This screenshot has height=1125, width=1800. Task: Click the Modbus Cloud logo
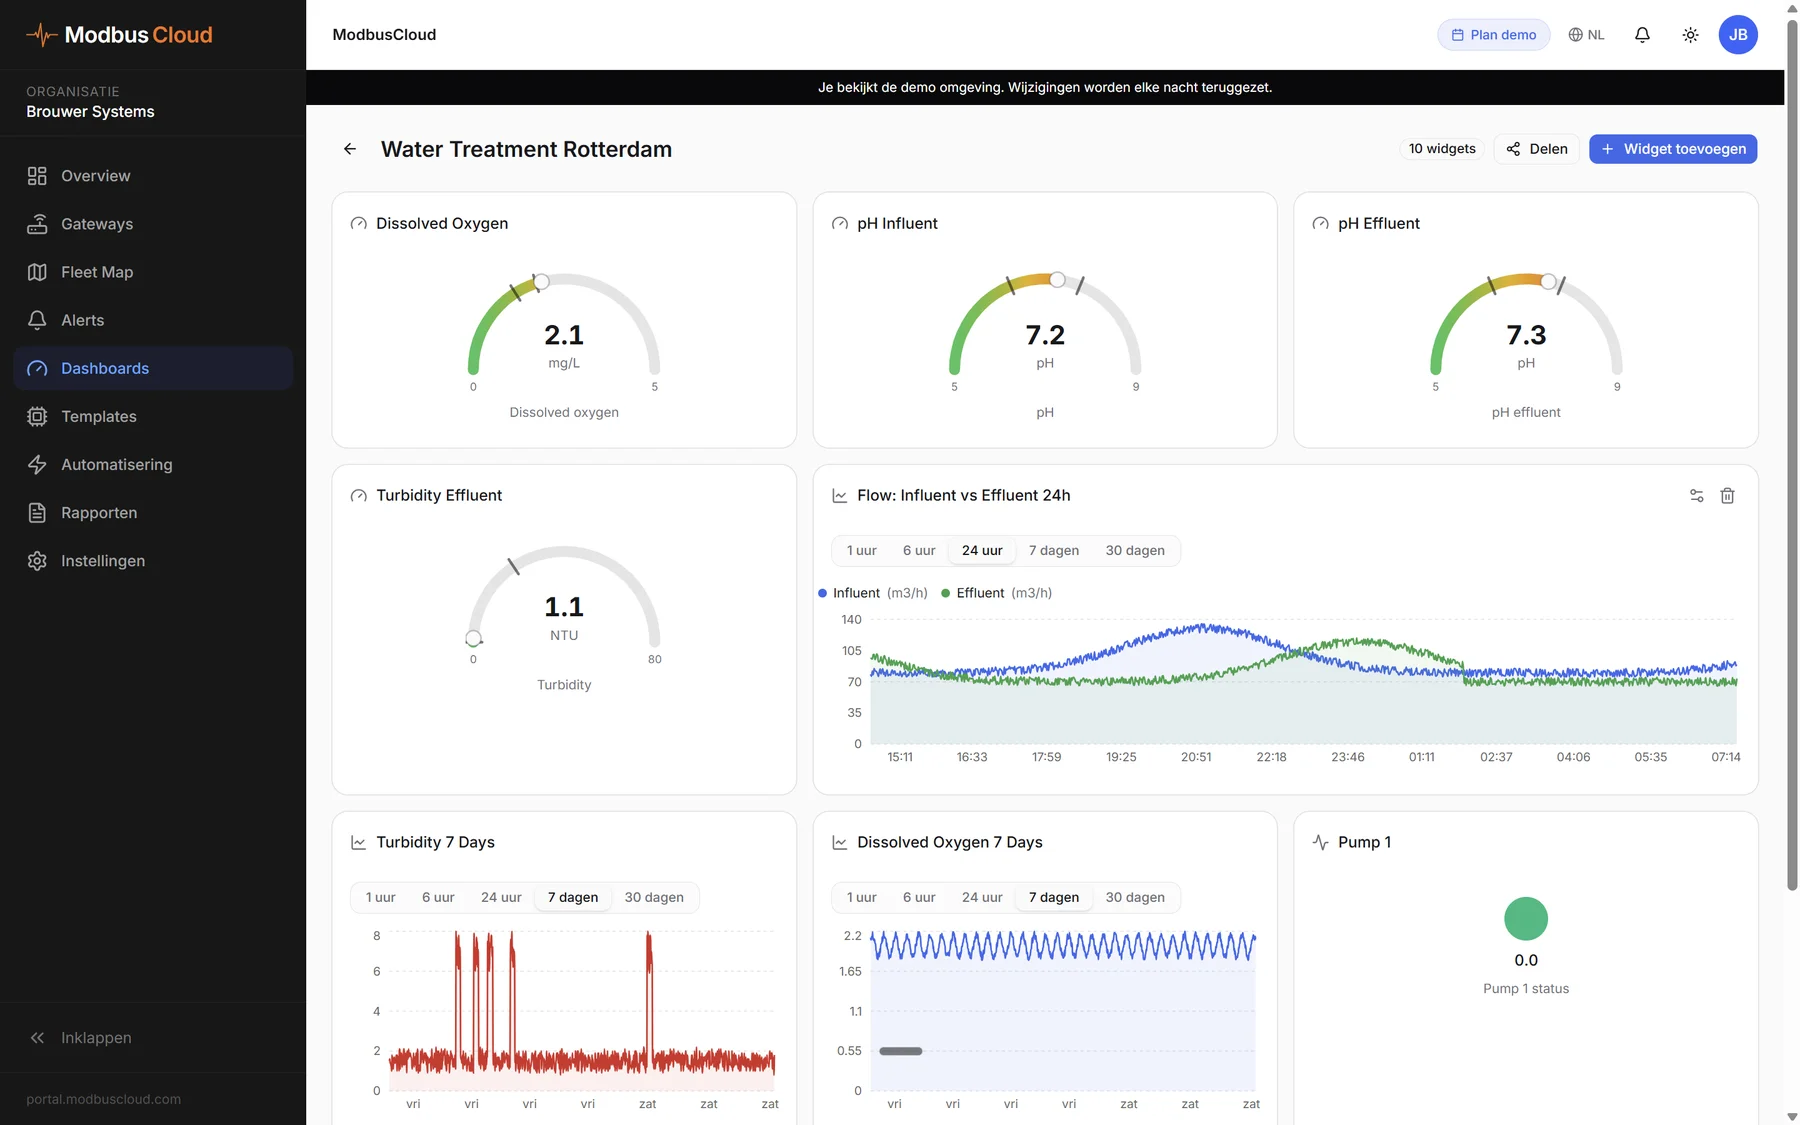(119, 35)
